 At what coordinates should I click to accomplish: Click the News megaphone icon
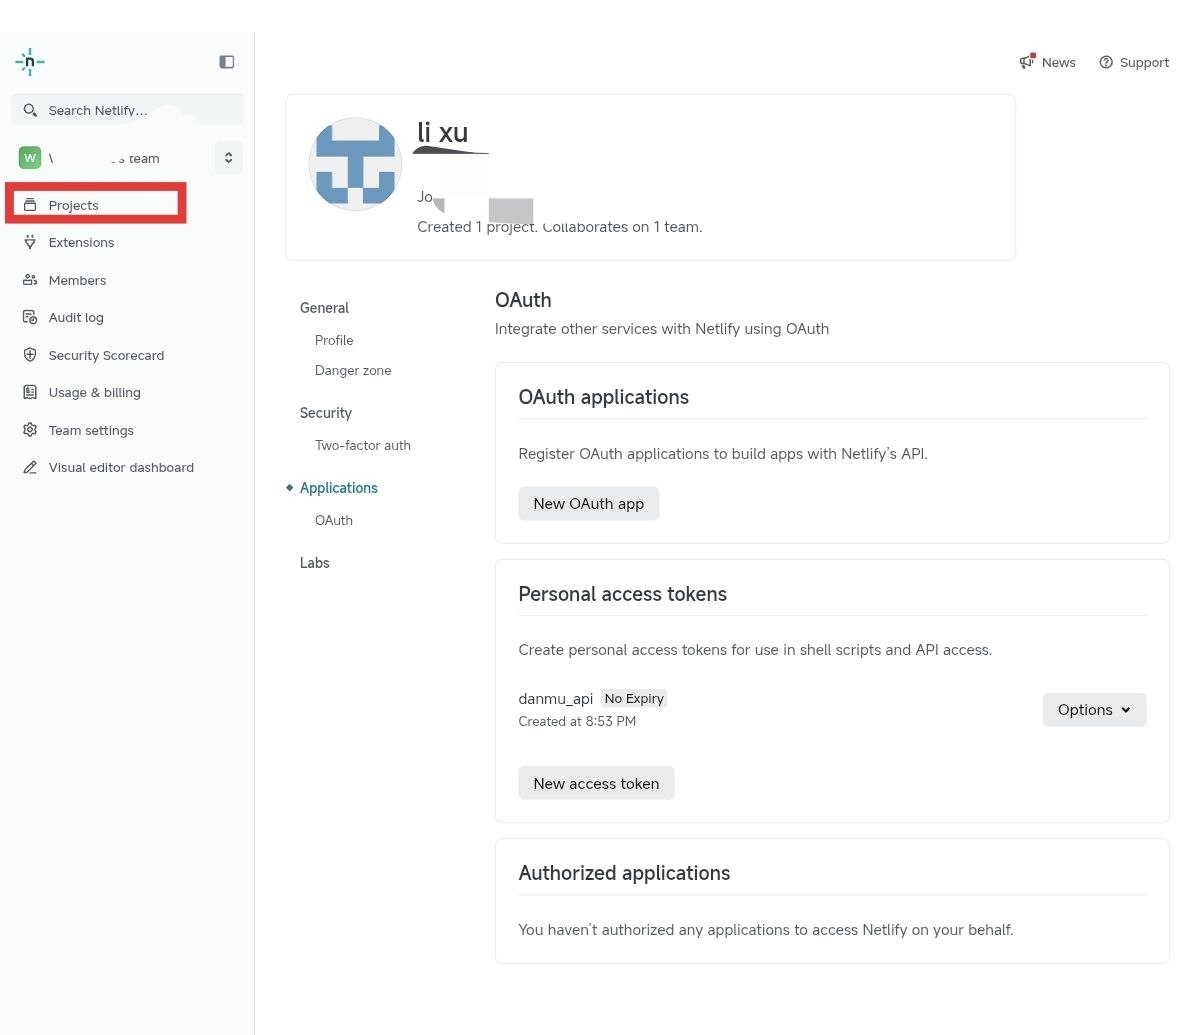(1027, 61)
